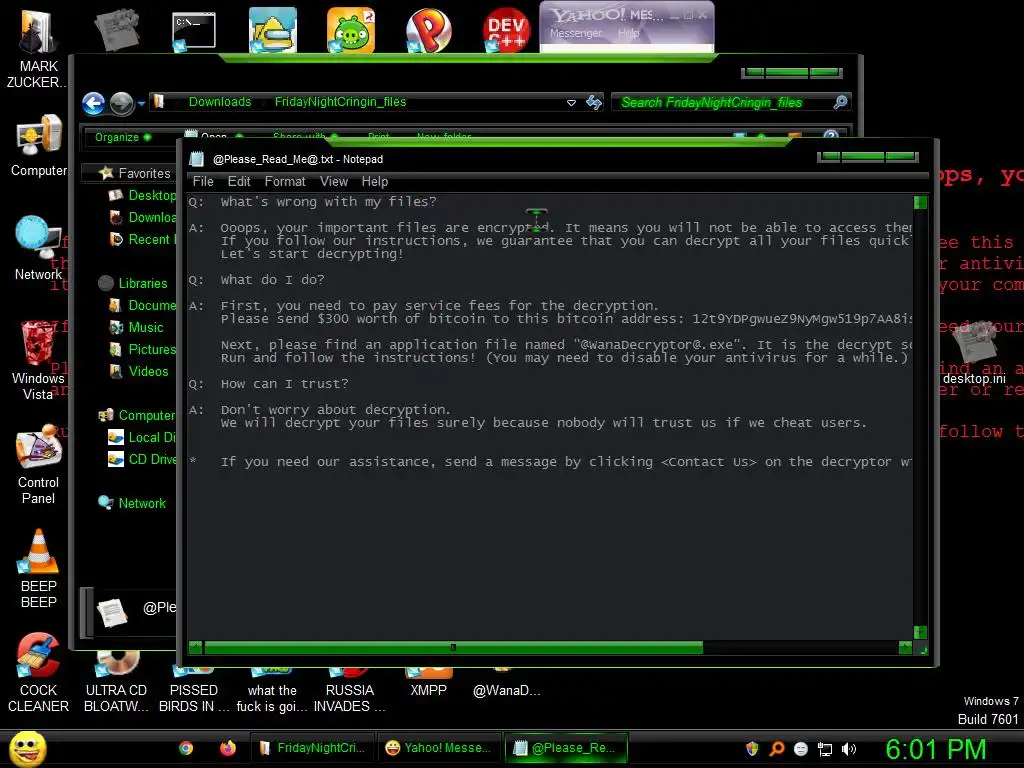This screenshot has width=1024, height=768.
Task: Select Videos library in navigation pane
Action: pos(140,372)
